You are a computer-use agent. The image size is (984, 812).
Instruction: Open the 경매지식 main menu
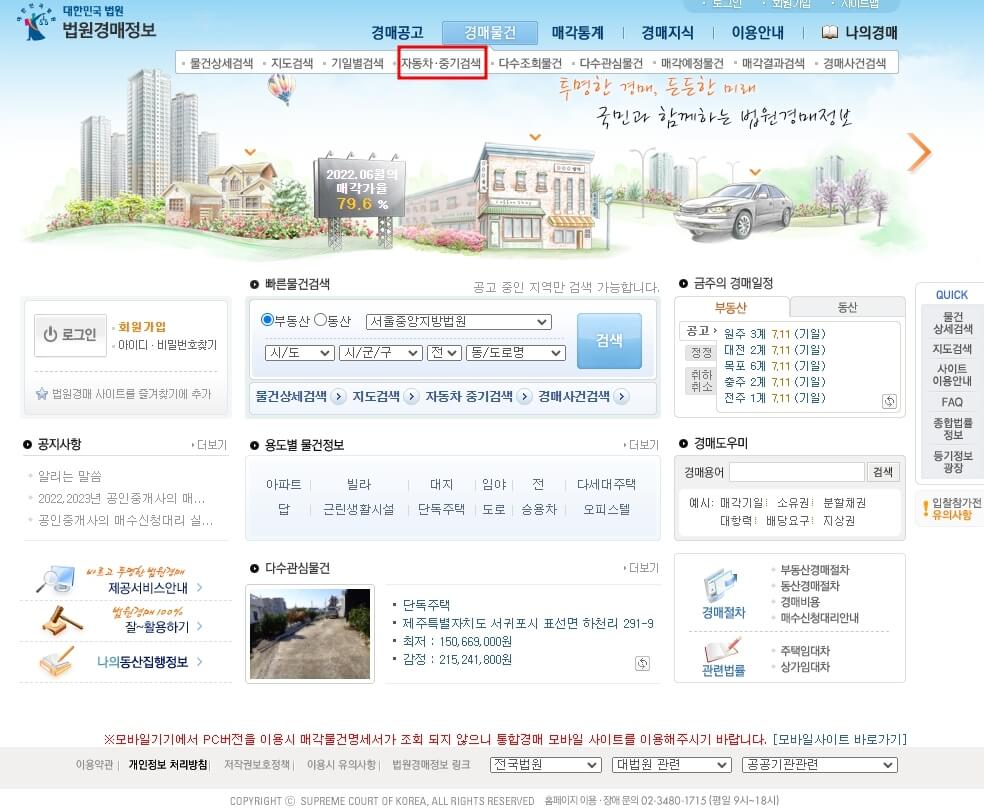click(667, 33)
